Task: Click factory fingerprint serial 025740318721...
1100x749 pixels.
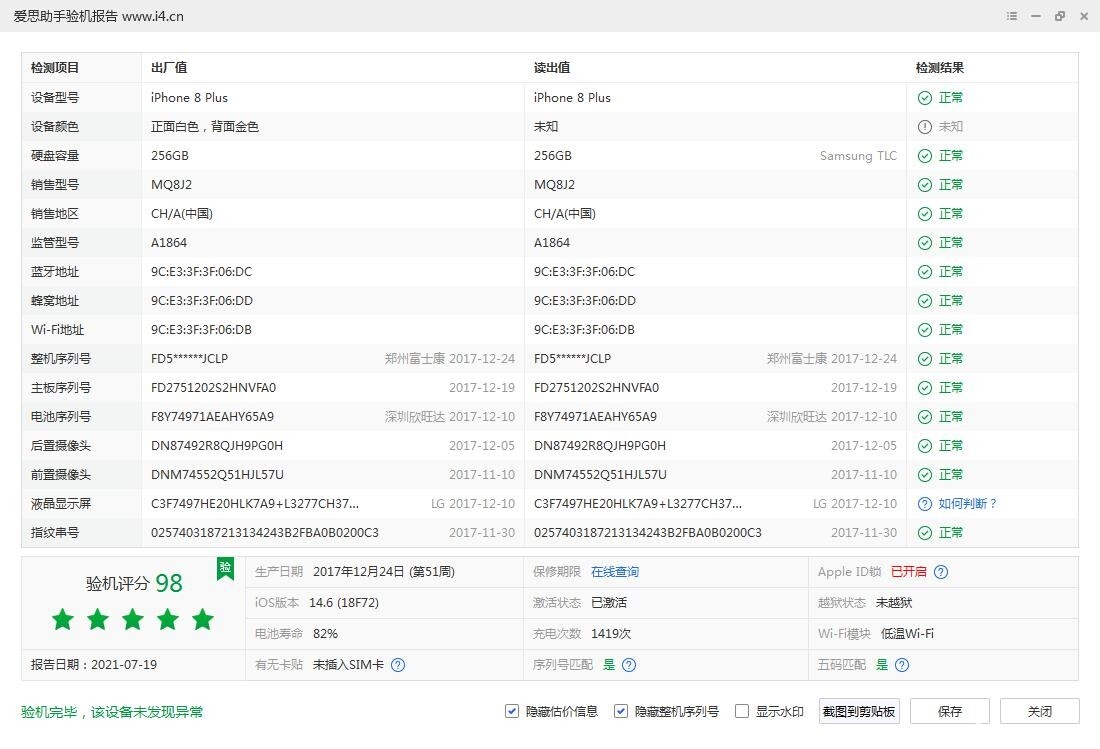Action: [264, 532]
